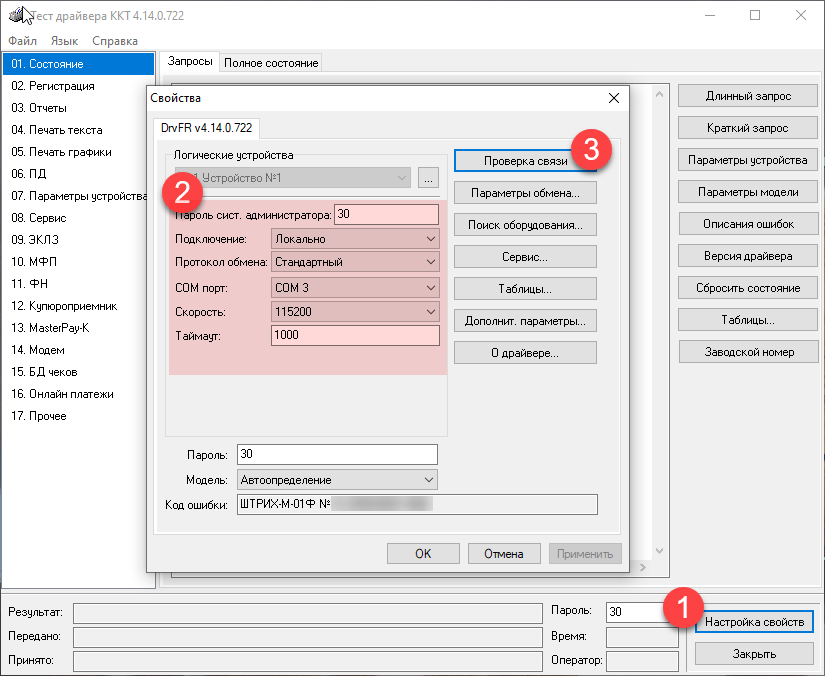This screenshot has width=825, height=676.
Task: Open the Справка menu
Action: point(115,41)
